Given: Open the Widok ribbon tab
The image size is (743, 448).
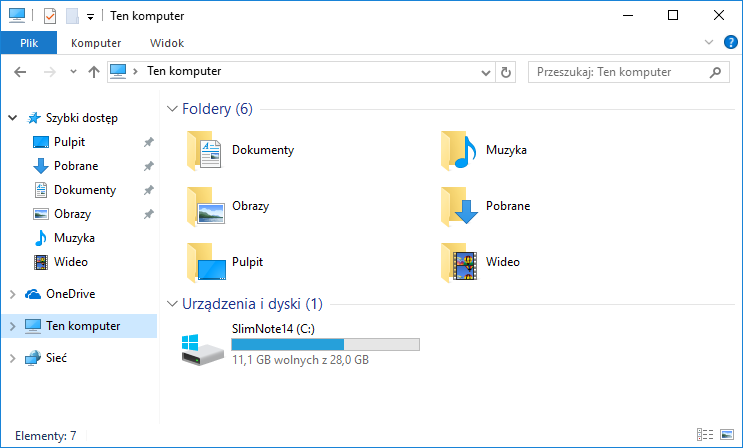Looking at the screenshot, I should [x=167, y=43].
